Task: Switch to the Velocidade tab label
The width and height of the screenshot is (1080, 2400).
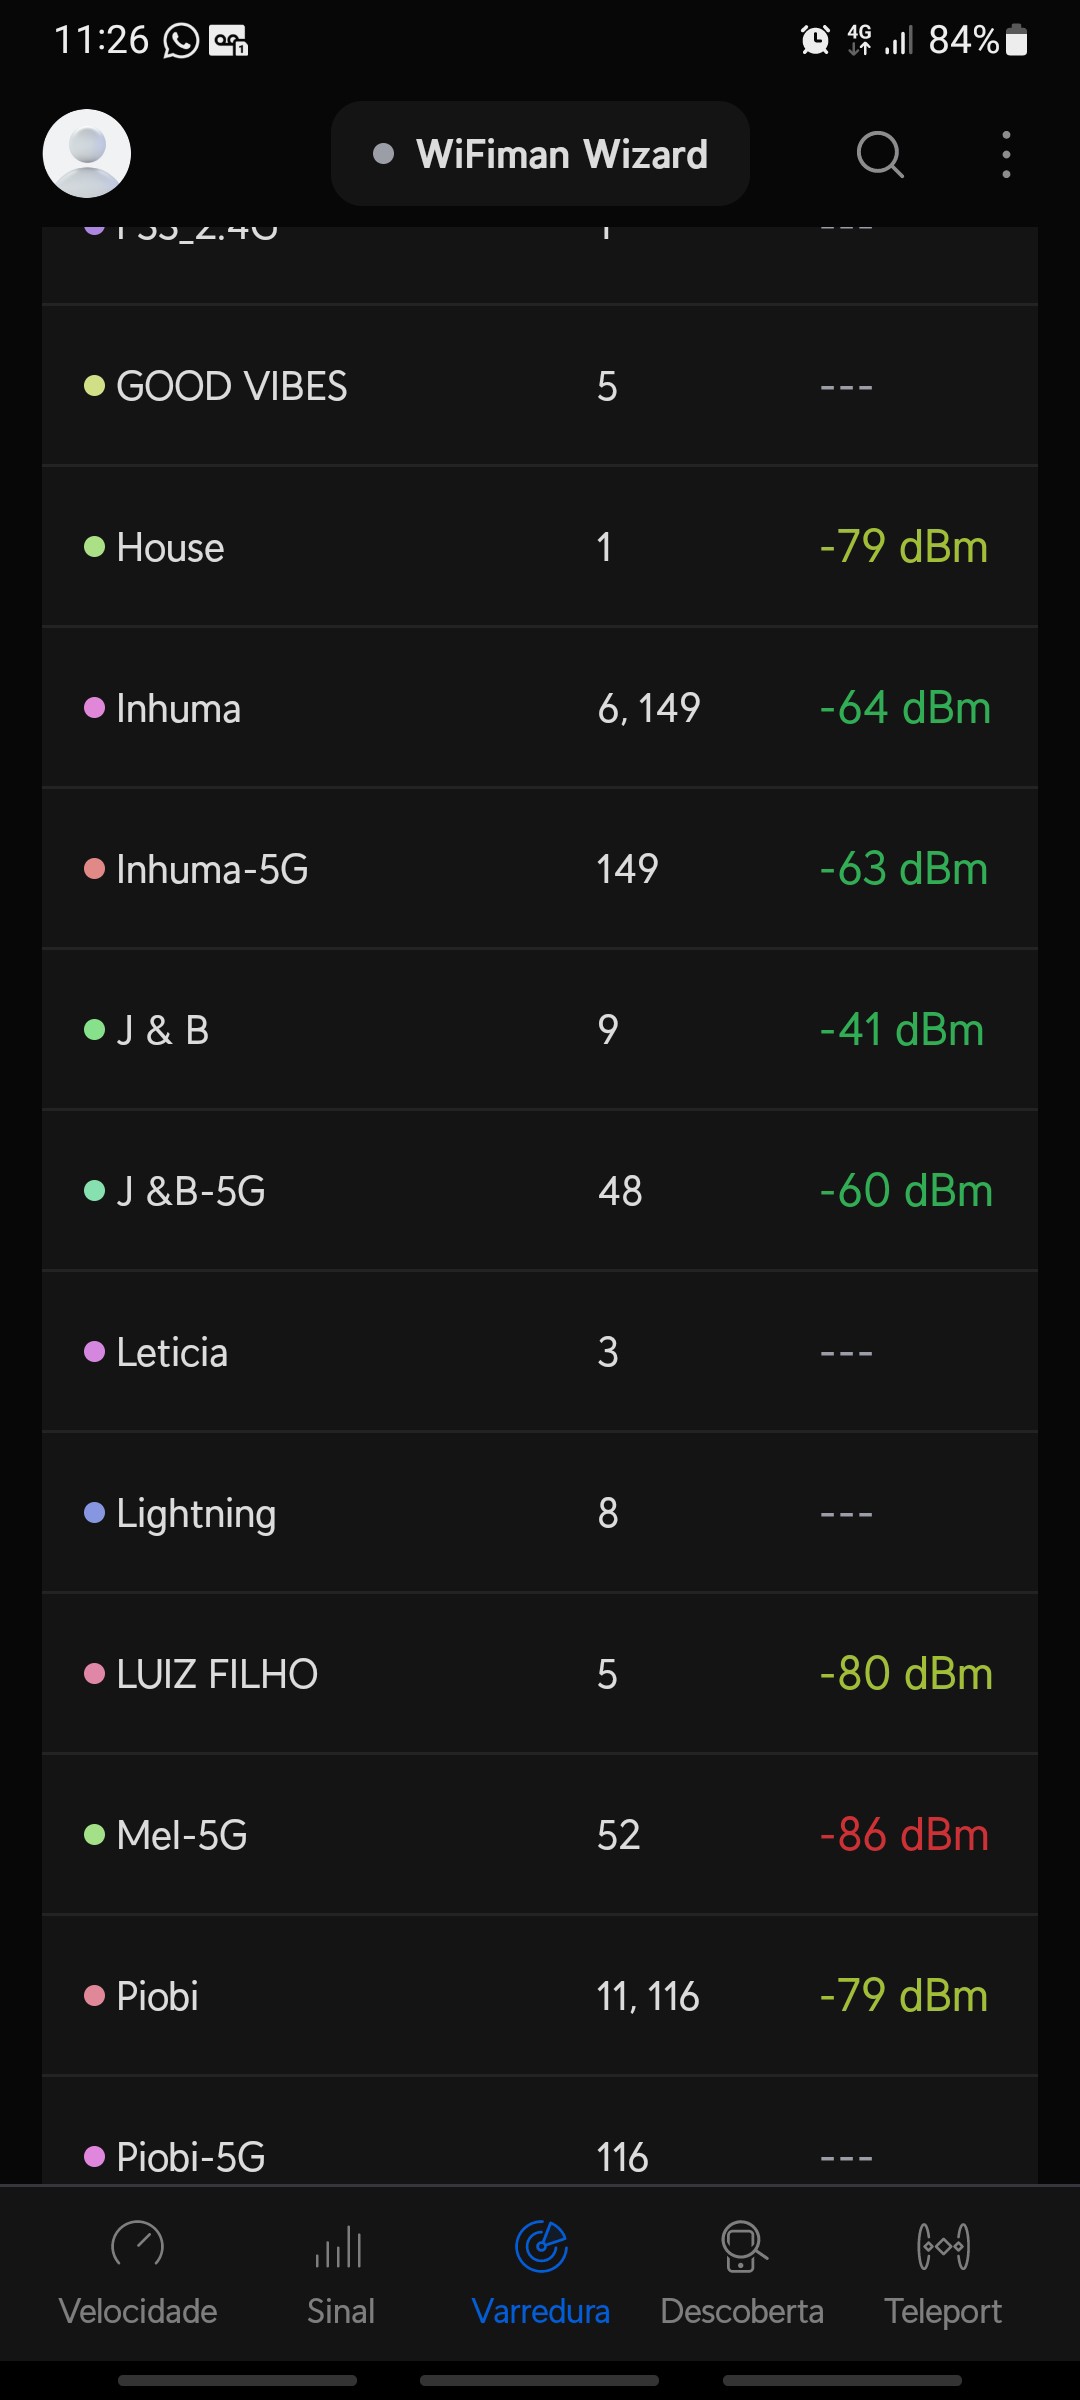Action: tap(138, 2311)
